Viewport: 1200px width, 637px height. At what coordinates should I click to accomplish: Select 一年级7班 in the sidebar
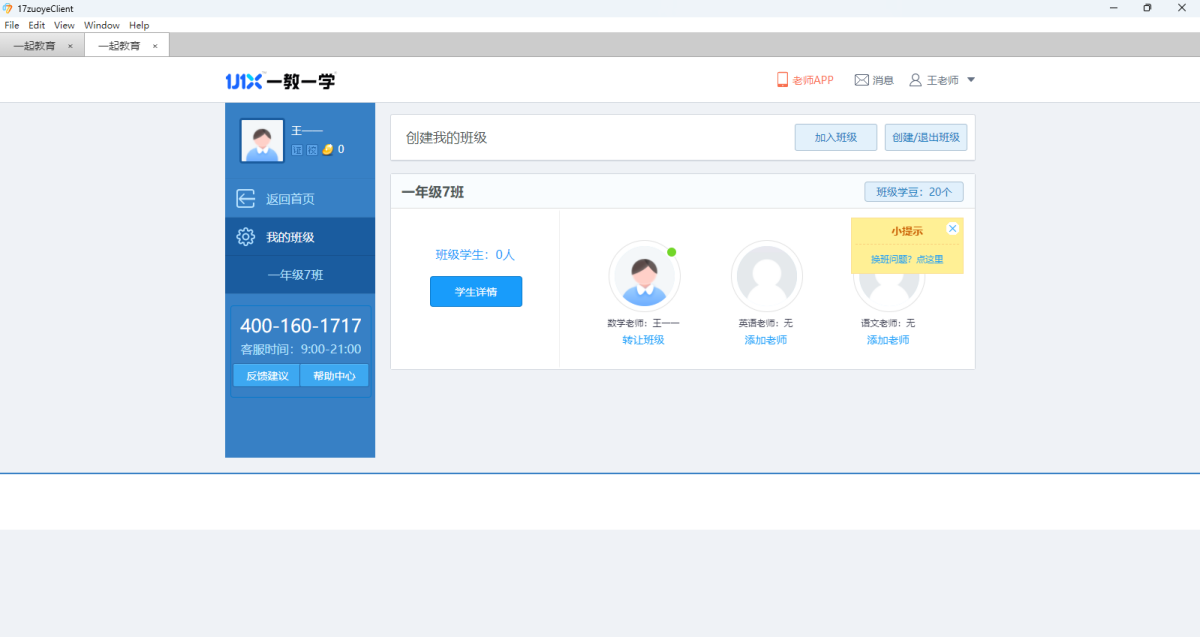[295, 275]
